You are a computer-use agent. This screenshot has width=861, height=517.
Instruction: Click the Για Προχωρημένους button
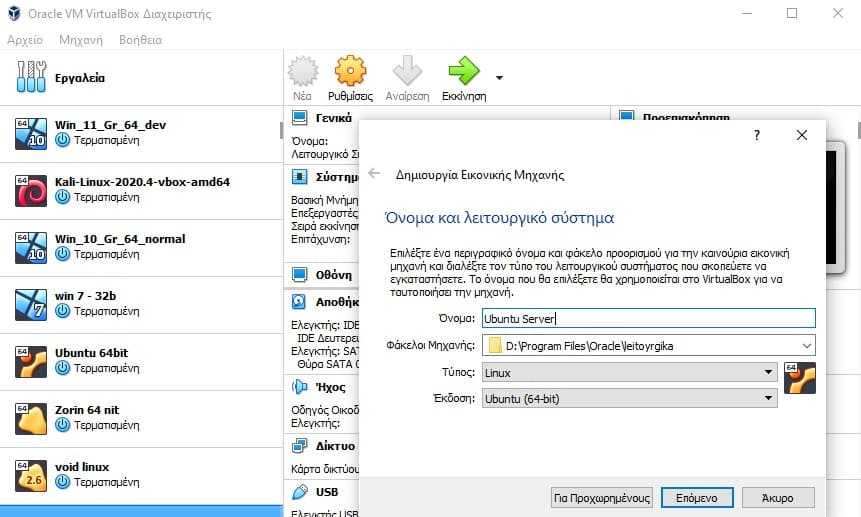coord(602,498)
